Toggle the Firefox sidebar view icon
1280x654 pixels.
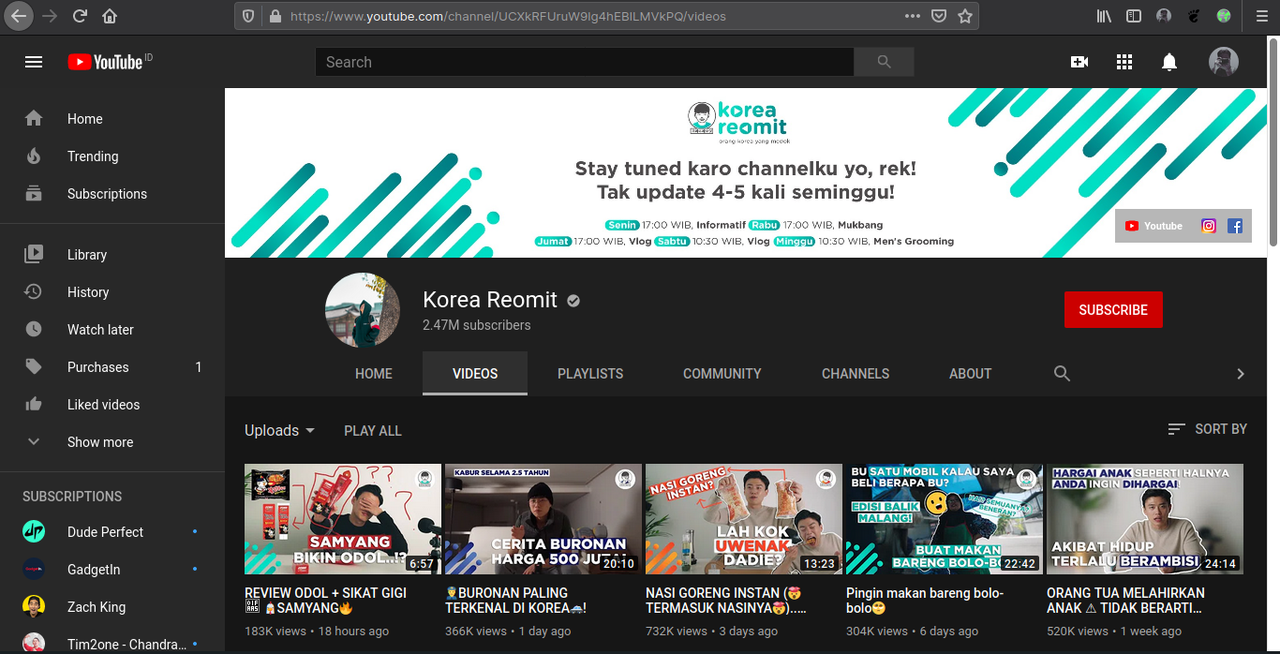[x=1134, y=16]
